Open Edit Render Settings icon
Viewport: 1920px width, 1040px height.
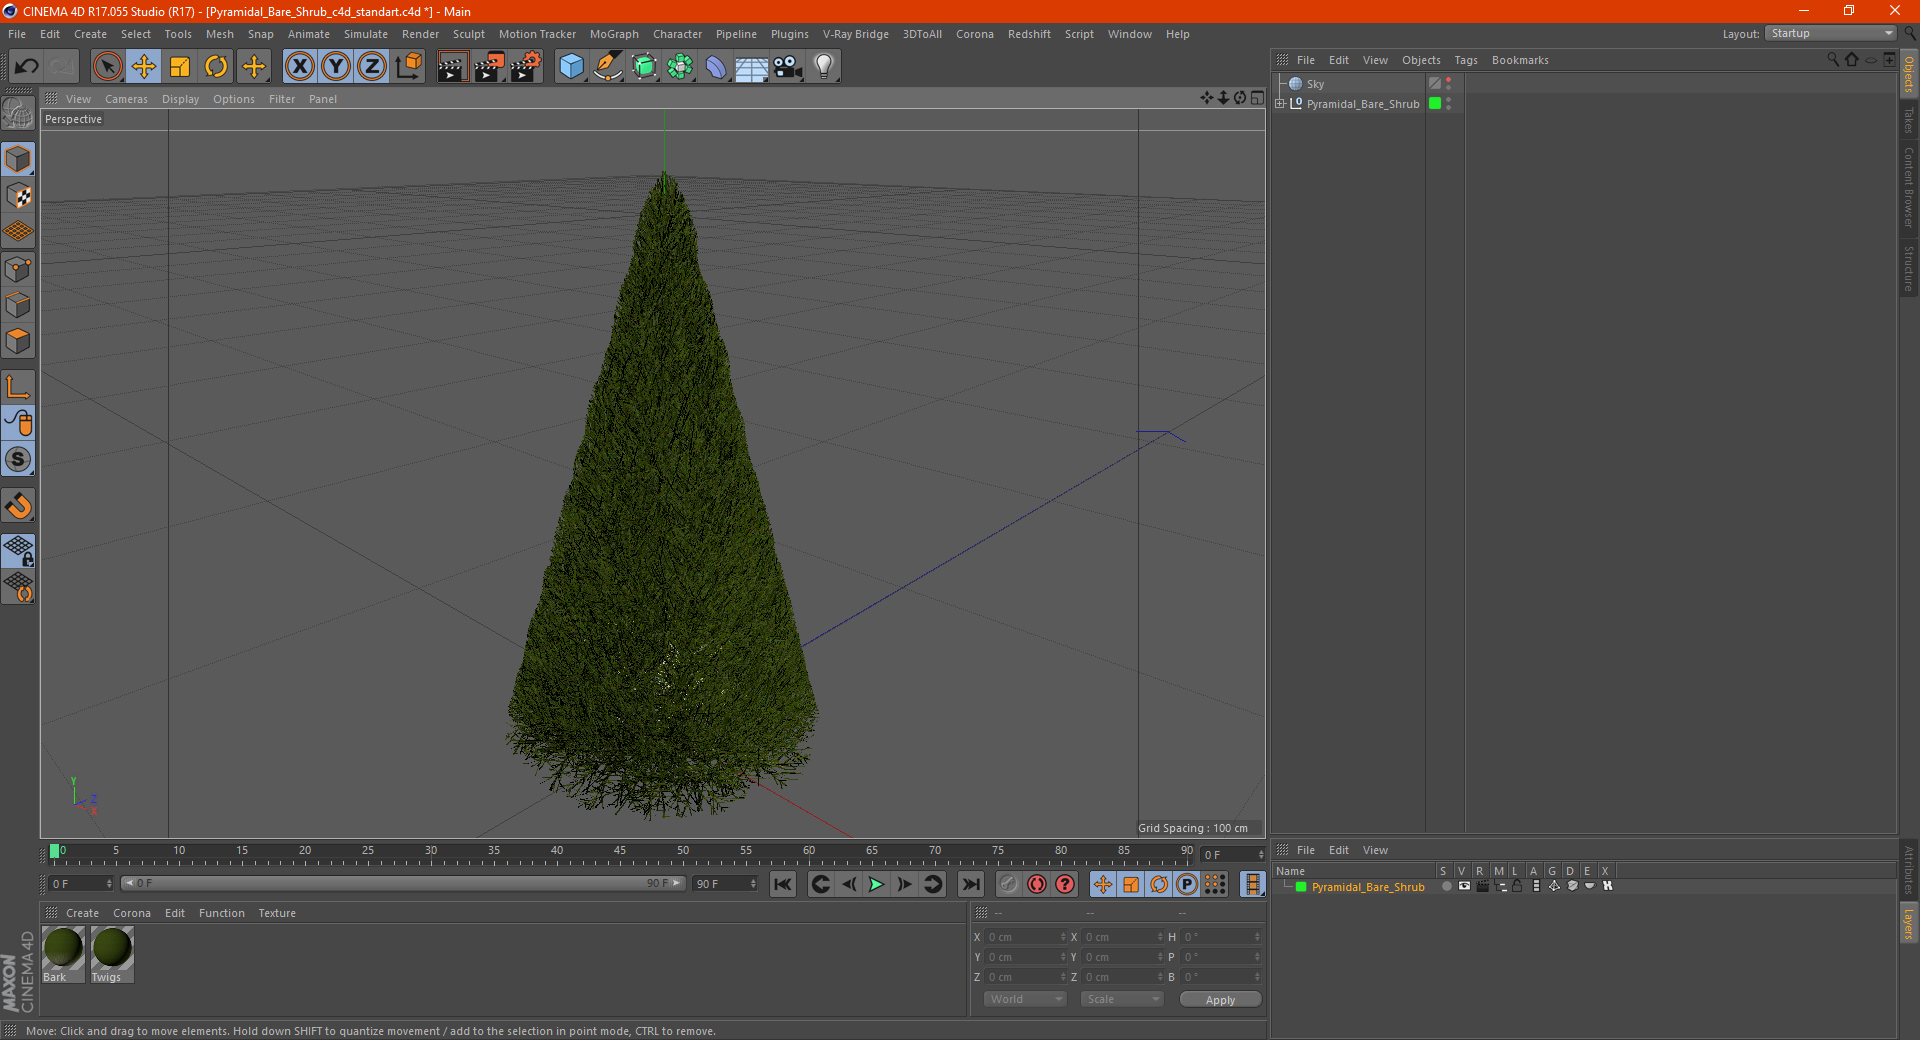click(x=526, y=67)
